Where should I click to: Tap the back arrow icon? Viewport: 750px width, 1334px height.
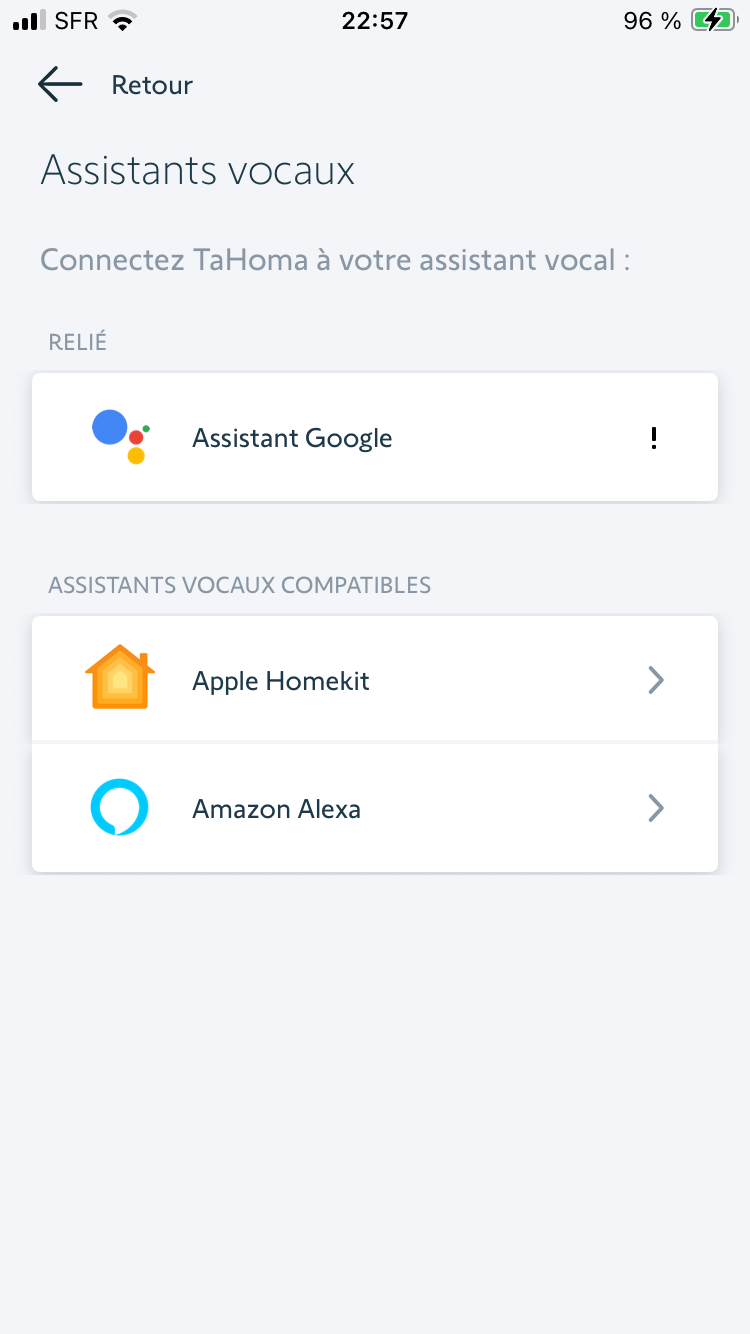59,85
